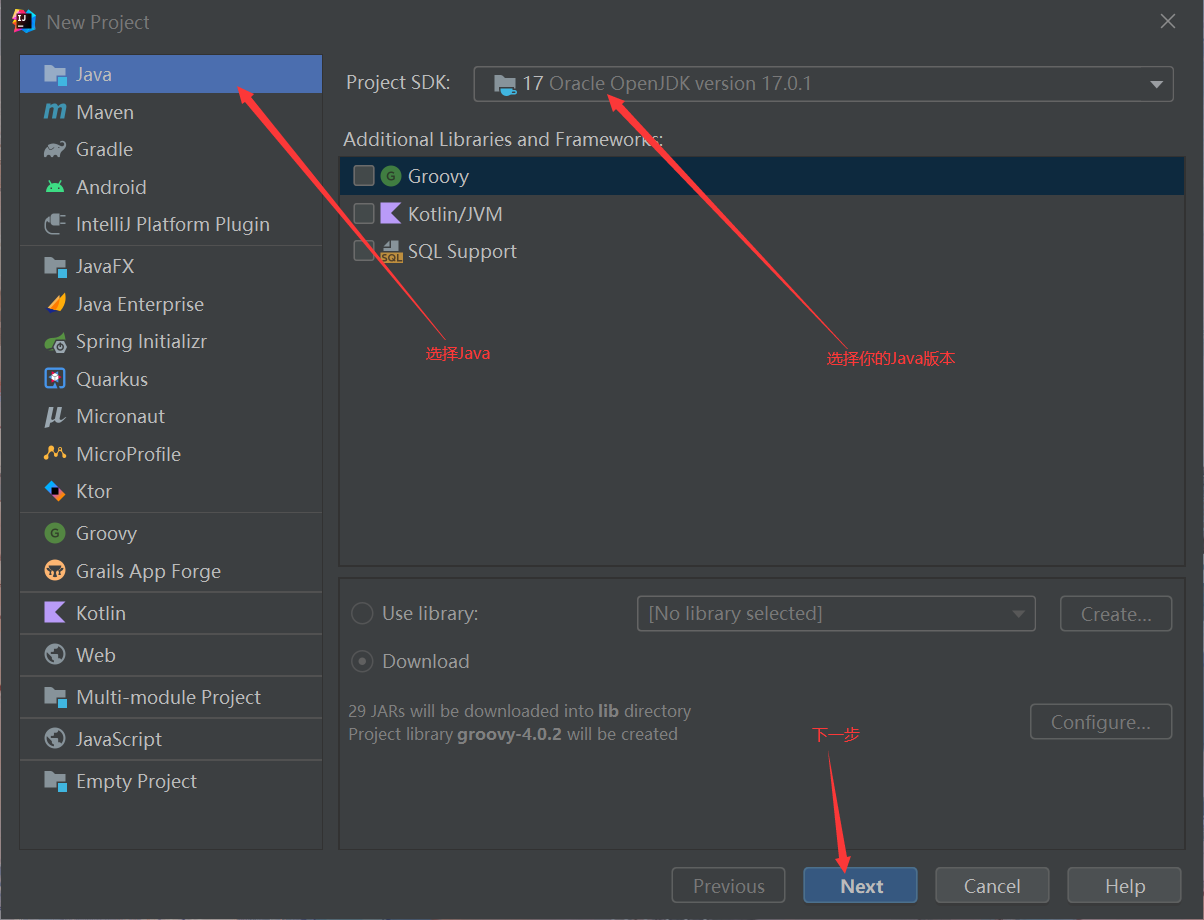Click the Maven icon in project list
This screenshot has height=920, width=1204.
pyautogui.click(x=55, y=112)
